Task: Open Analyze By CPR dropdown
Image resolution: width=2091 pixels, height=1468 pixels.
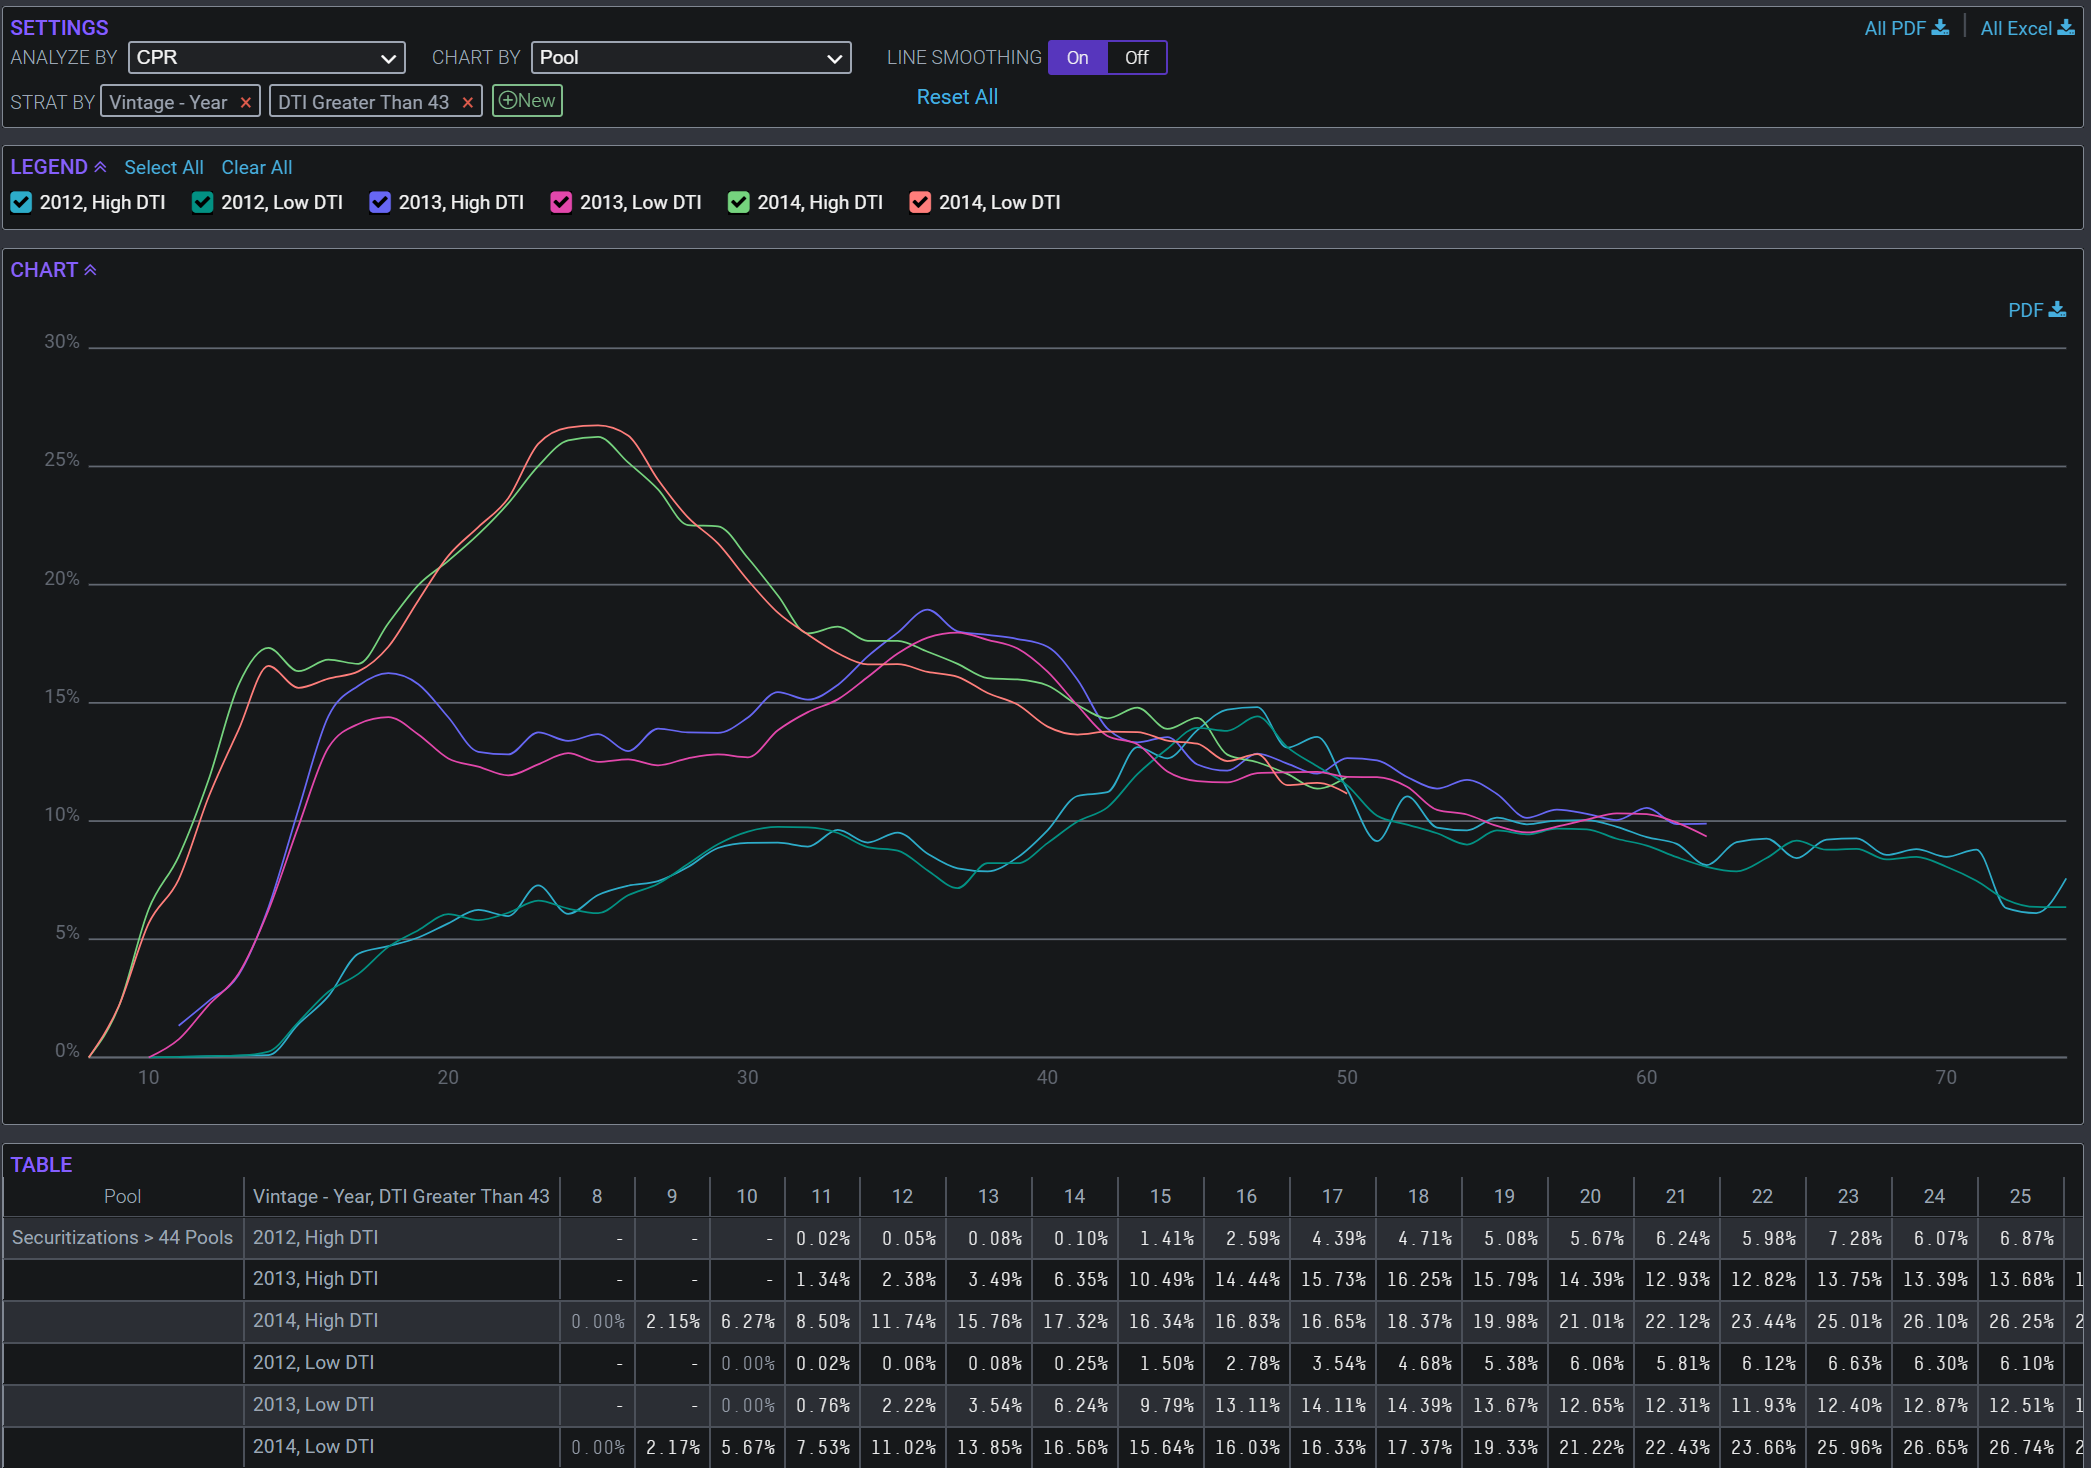Action: [266, 58]
